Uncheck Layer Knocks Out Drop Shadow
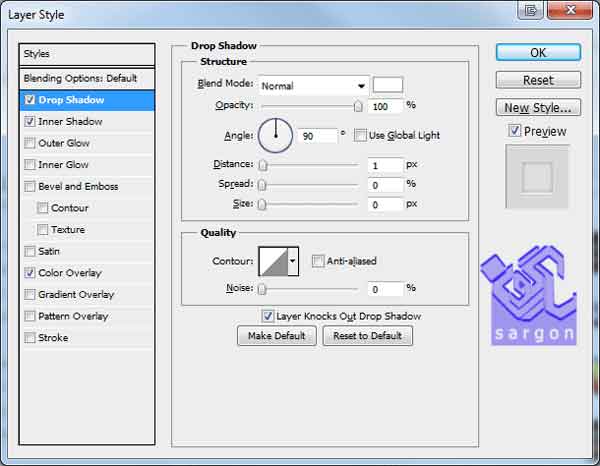This screenshot has height=466, width=600. [x=267, y=316]
